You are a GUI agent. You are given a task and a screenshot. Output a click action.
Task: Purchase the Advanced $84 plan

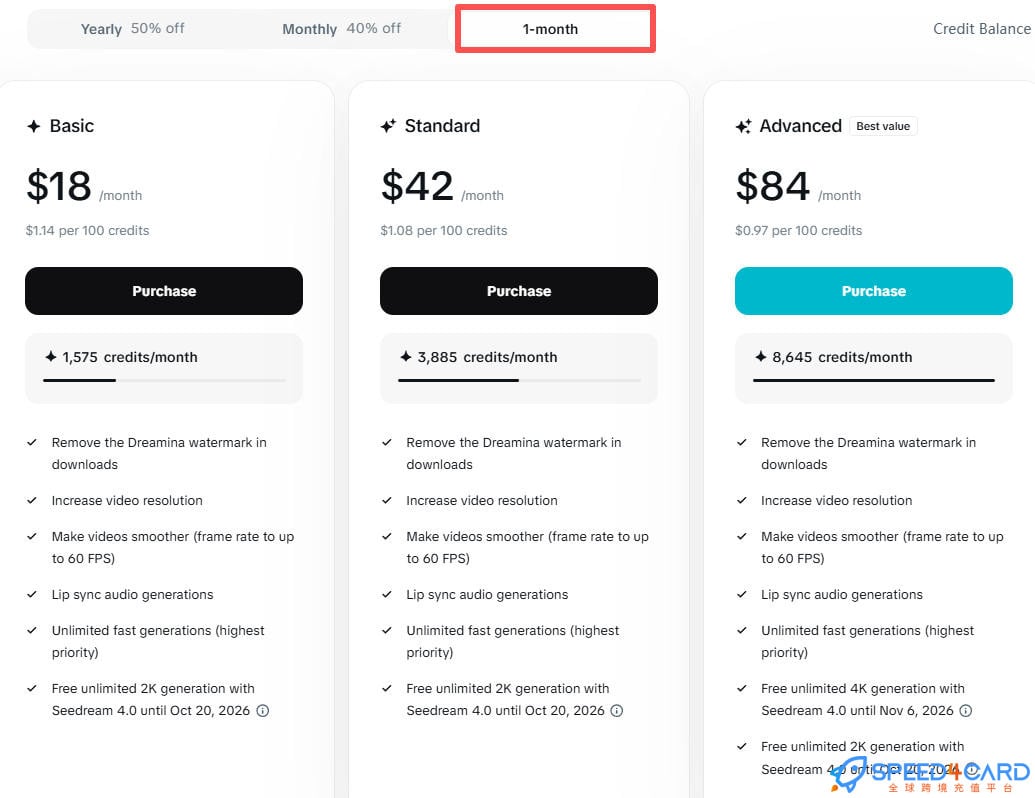(874, 291)
